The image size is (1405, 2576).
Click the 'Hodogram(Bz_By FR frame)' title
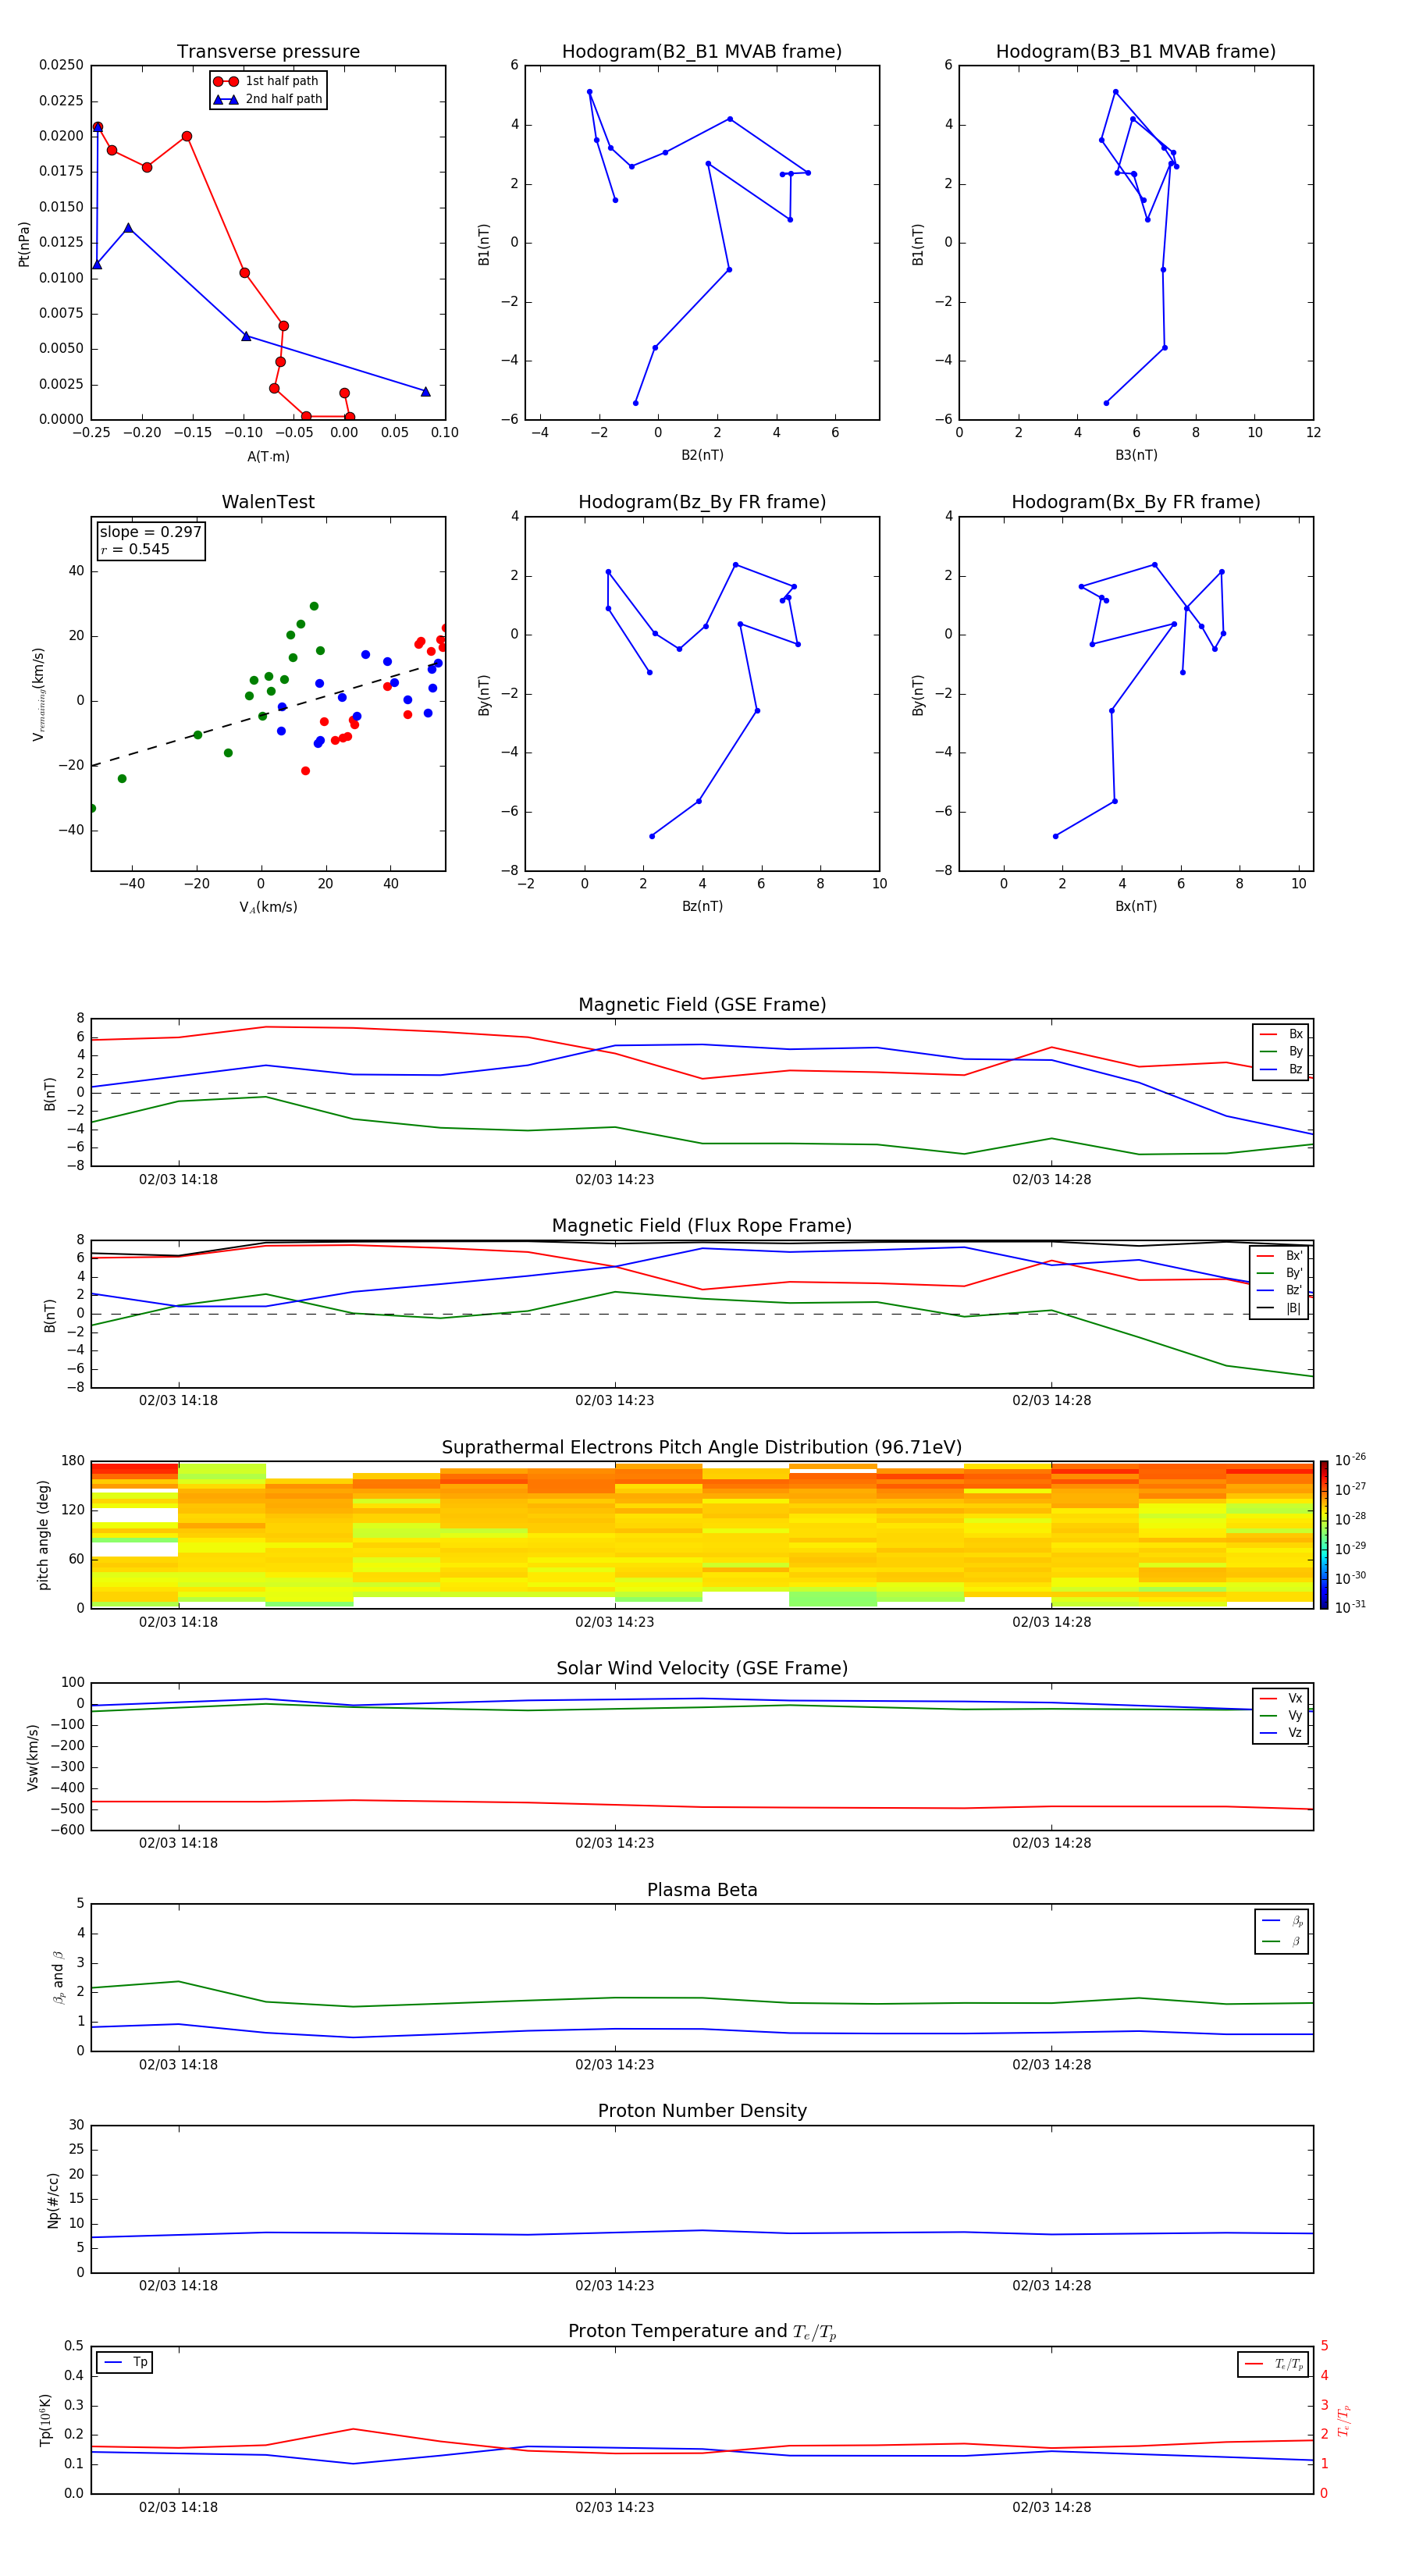702,502
